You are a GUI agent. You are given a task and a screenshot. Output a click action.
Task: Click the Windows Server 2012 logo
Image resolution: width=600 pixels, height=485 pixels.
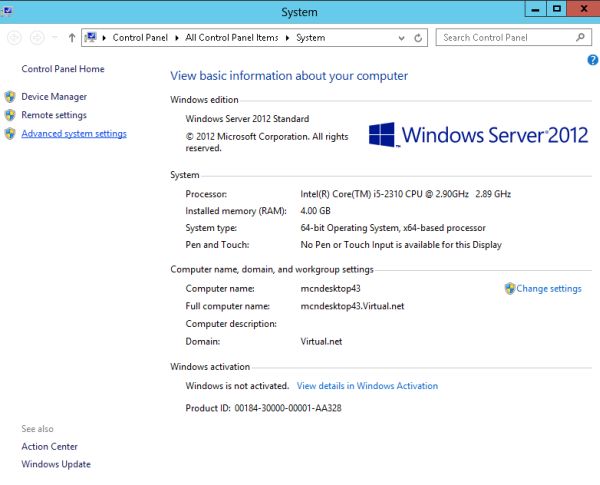[478, 135]
